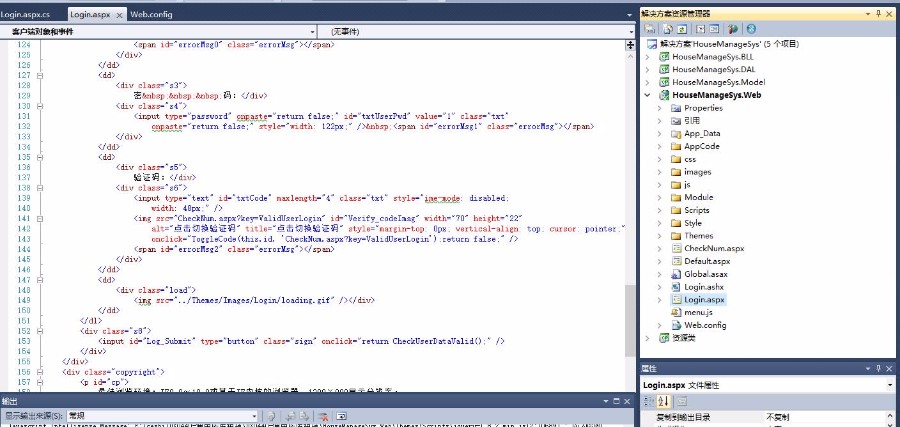Image resolution: width=900 pixels, height=427 pixels.
Task: Click the alphabetical sort icon in Properties panel
Action: pos(662,401)
